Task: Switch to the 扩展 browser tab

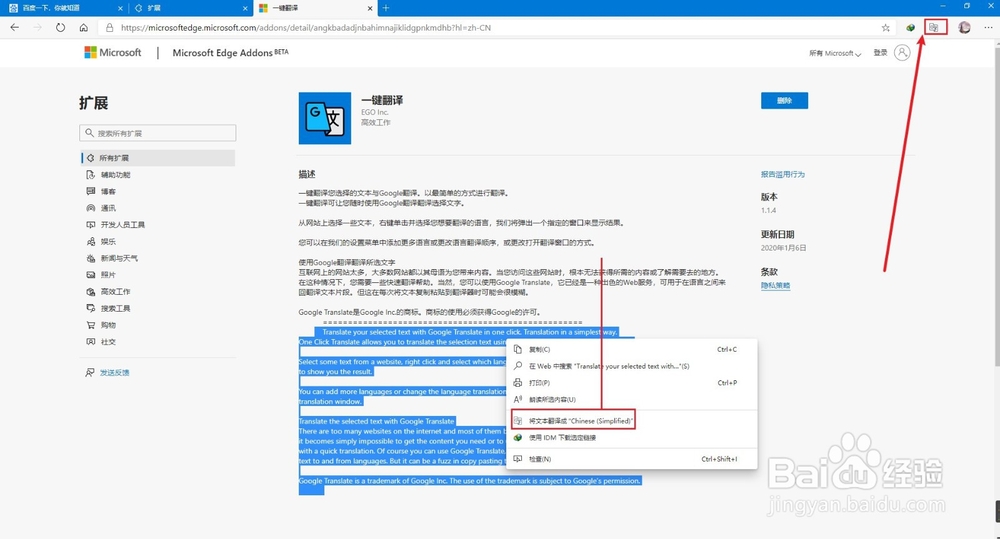Action: 191,8
